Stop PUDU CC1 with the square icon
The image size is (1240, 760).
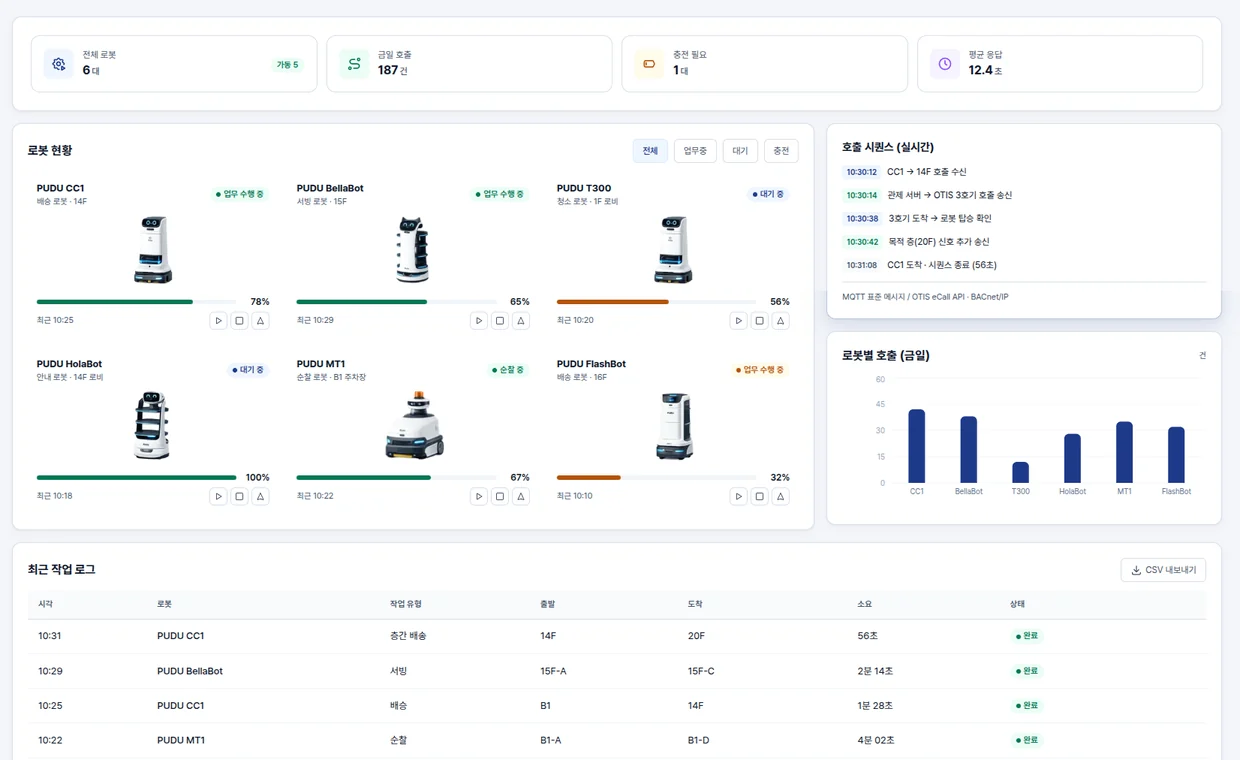[239, 321]
